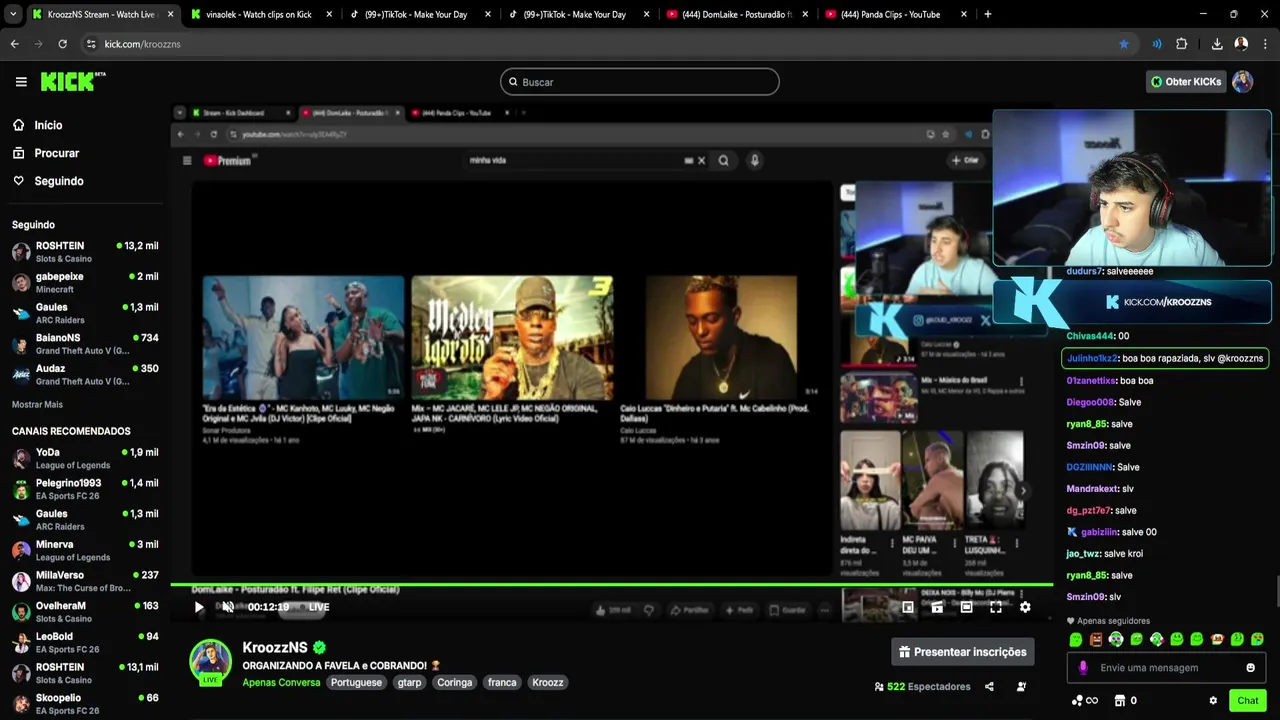
Task: Enter fullscreen in stream player
Action: [996, 607]
